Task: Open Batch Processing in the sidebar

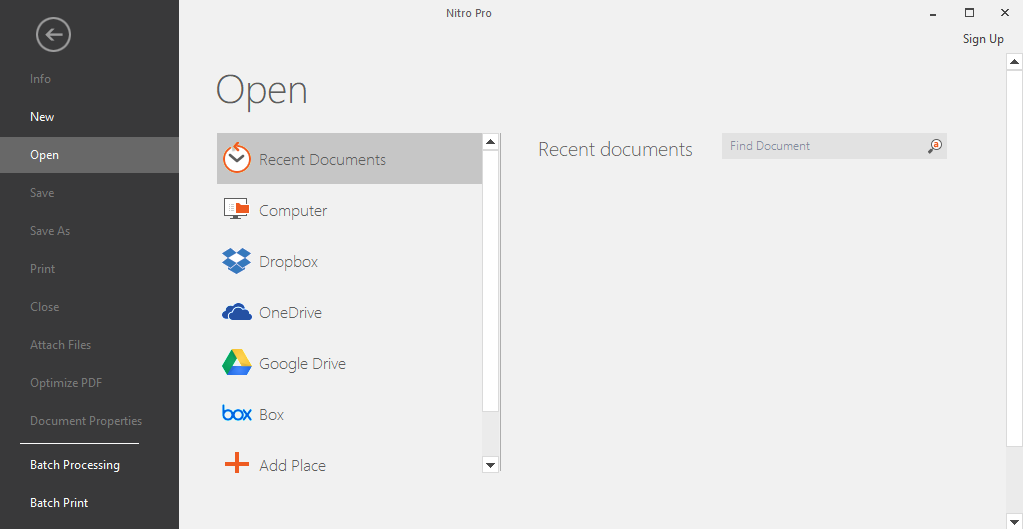Action: tap(75, 465)
